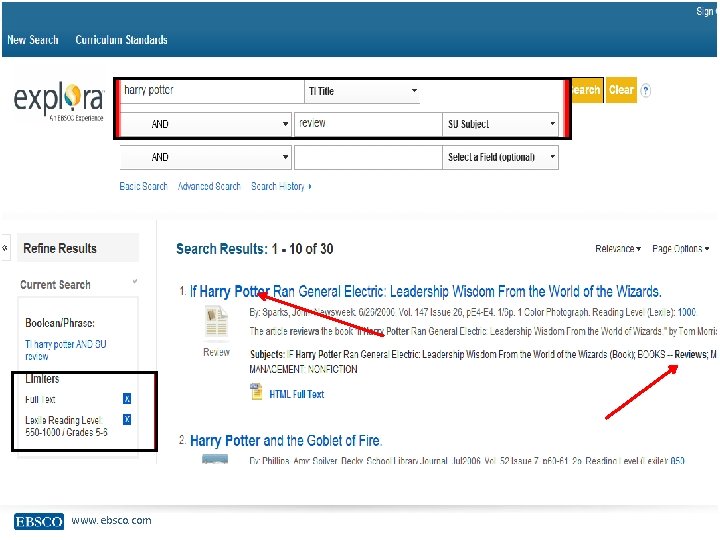Viewport: 720px width, 540px height.
Task: Click the empty third search input field
Action: click(368, 158)
